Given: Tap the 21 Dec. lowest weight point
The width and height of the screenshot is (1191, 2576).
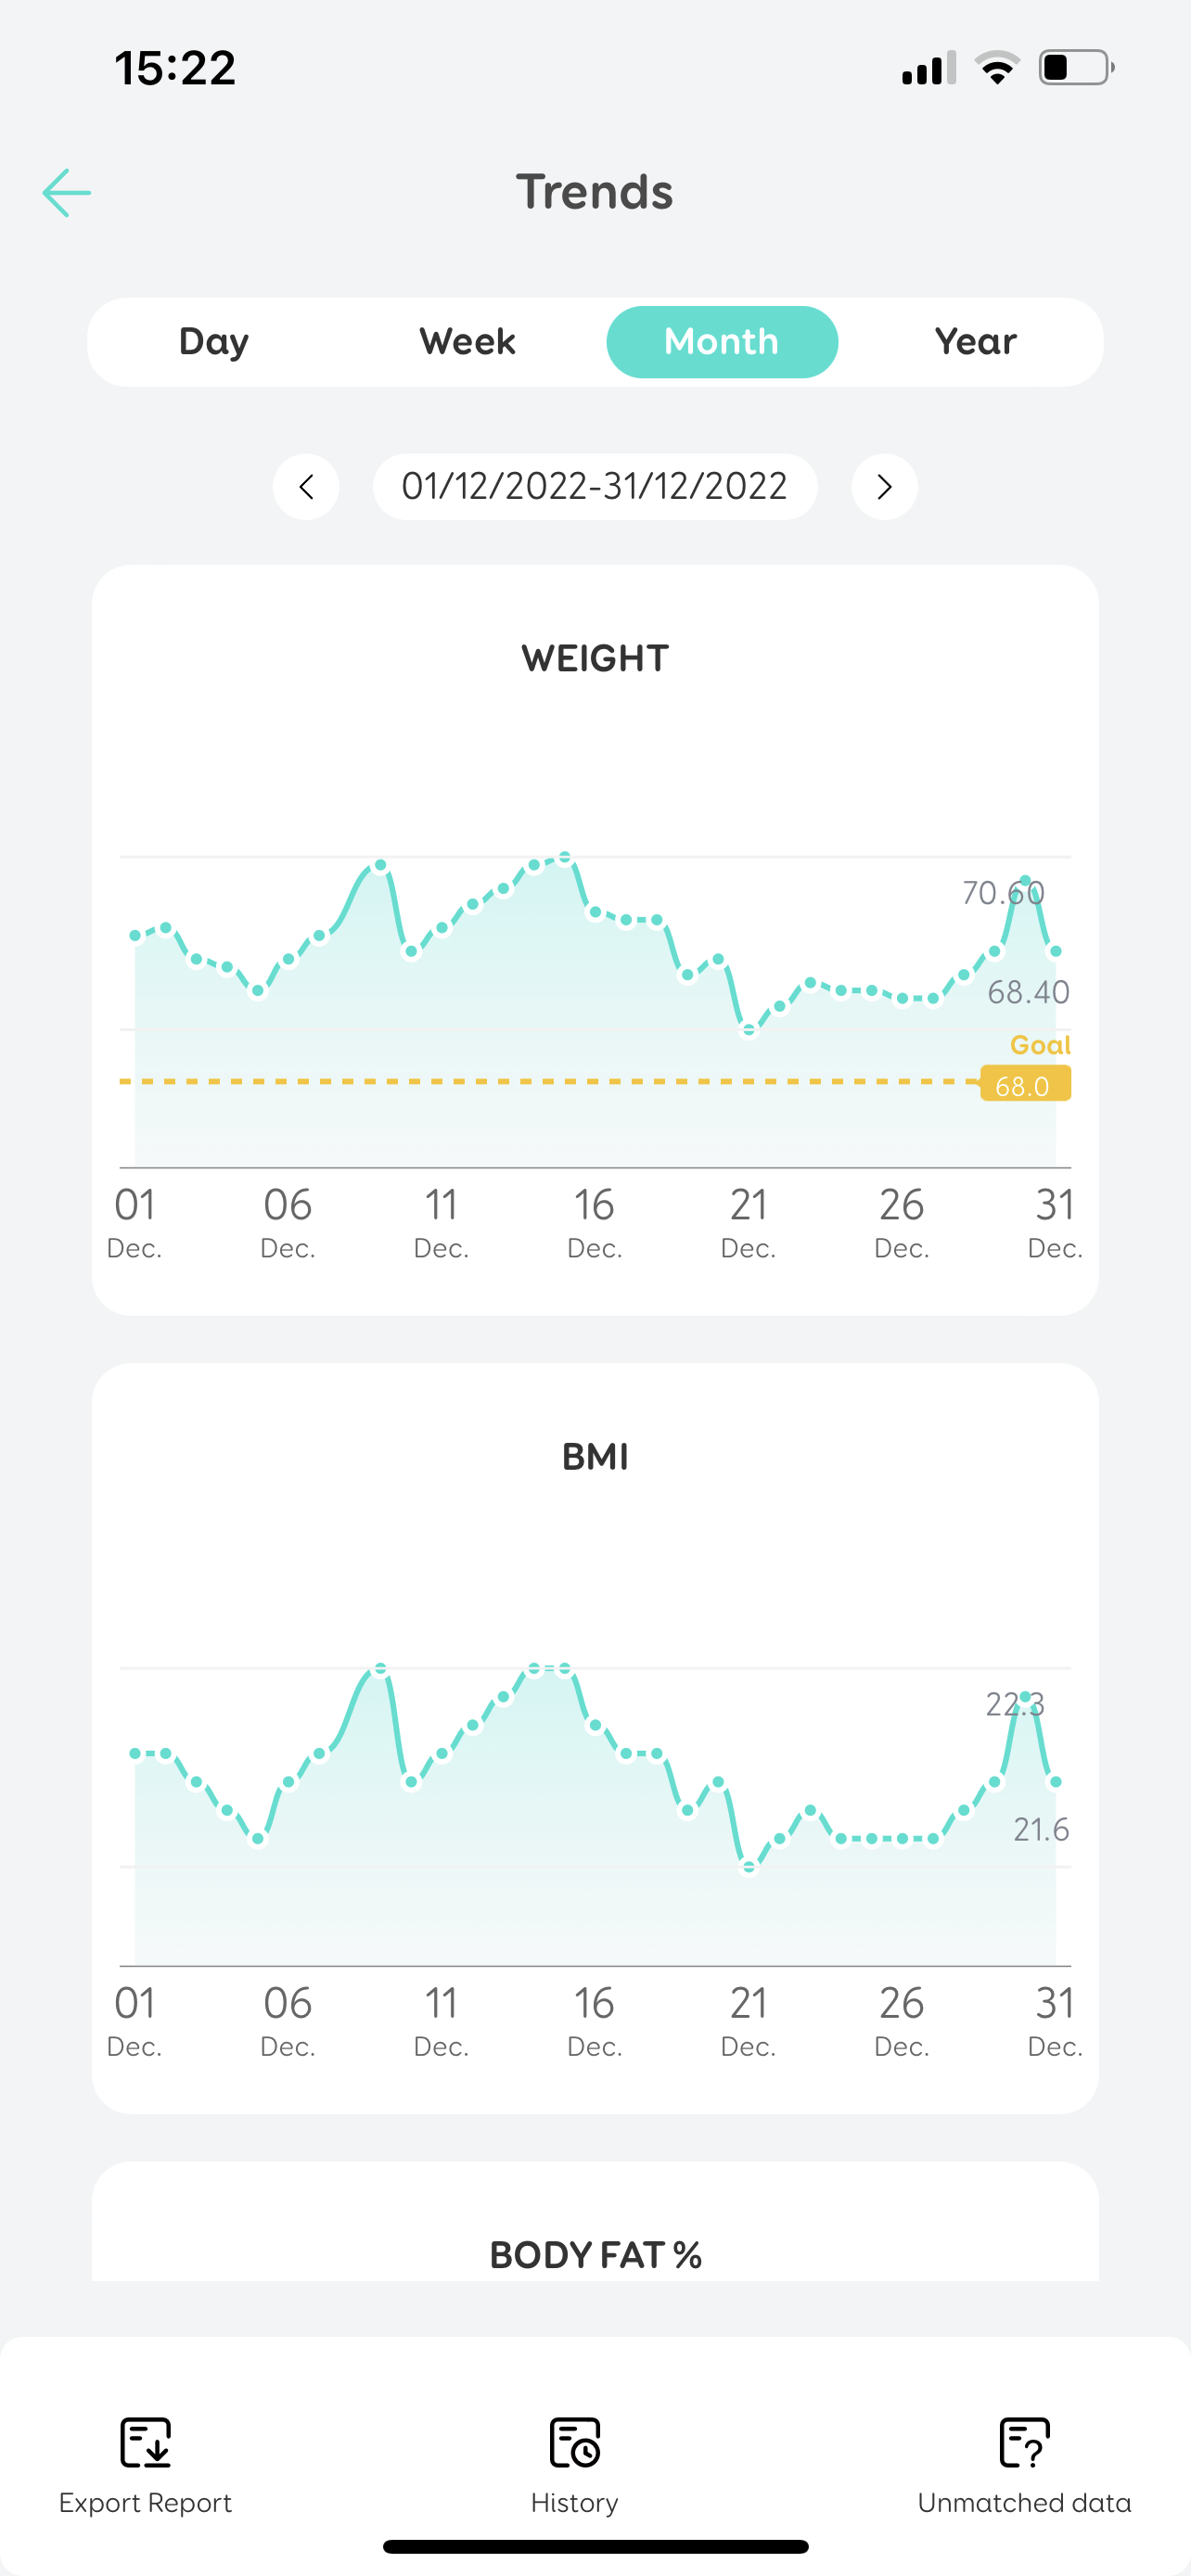Looking at the screenshot, I should click(748, 1031).
